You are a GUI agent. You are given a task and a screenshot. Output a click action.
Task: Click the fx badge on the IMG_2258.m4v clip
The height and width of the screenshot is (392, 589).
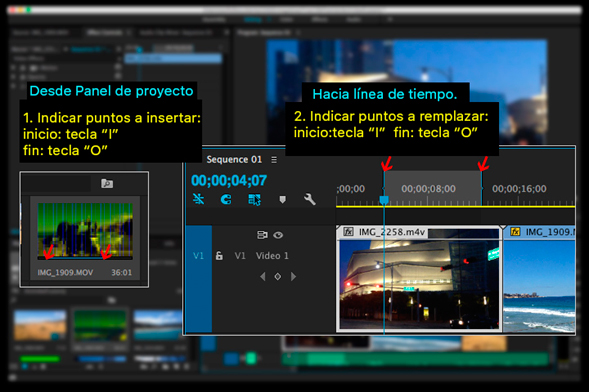click(348, 232)
